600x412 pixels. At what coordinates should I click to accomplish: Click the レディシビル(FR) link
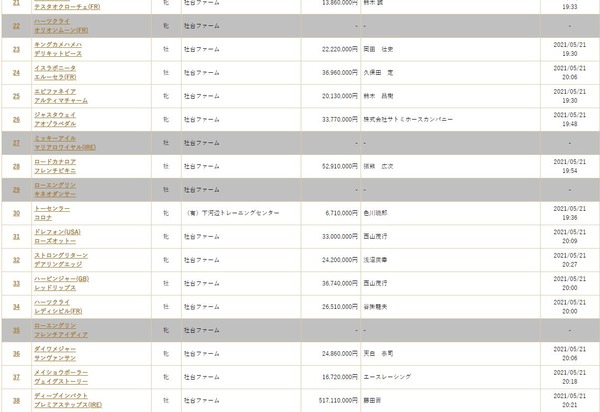tap(58, 311)
